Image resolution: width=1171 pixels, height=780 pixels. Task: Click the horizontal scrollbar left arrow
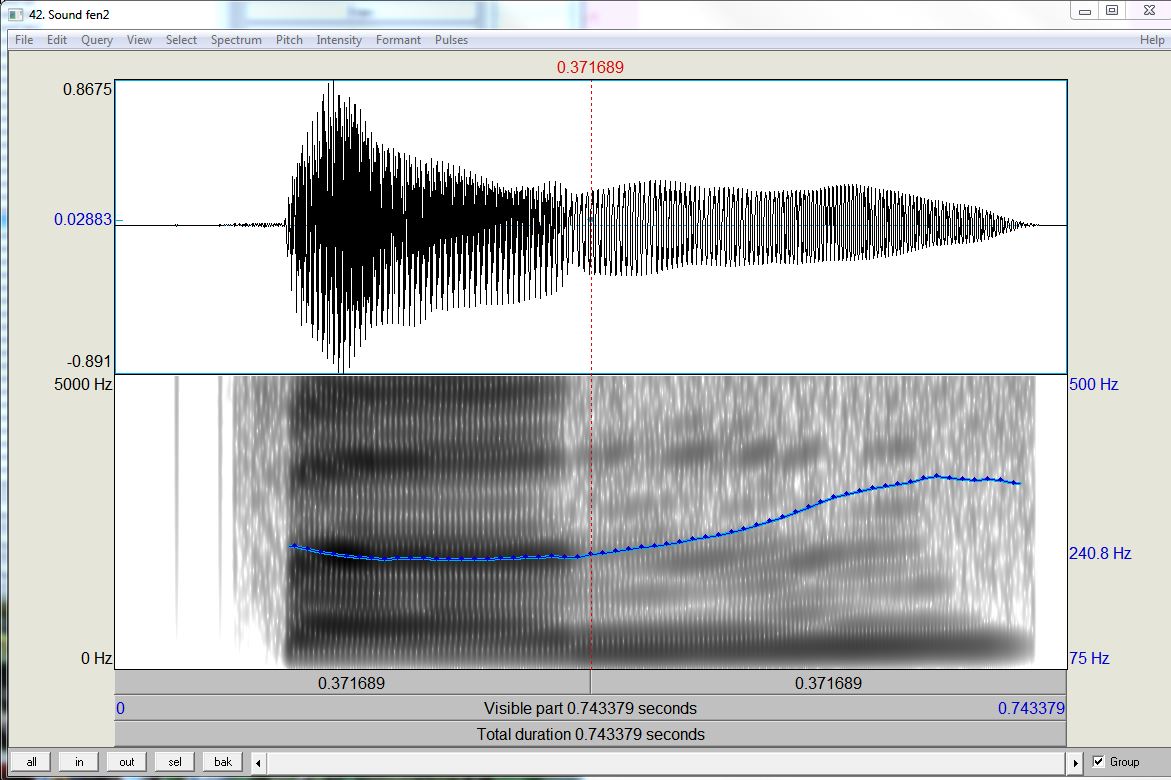pyautogui.click(x=258, y=763)
